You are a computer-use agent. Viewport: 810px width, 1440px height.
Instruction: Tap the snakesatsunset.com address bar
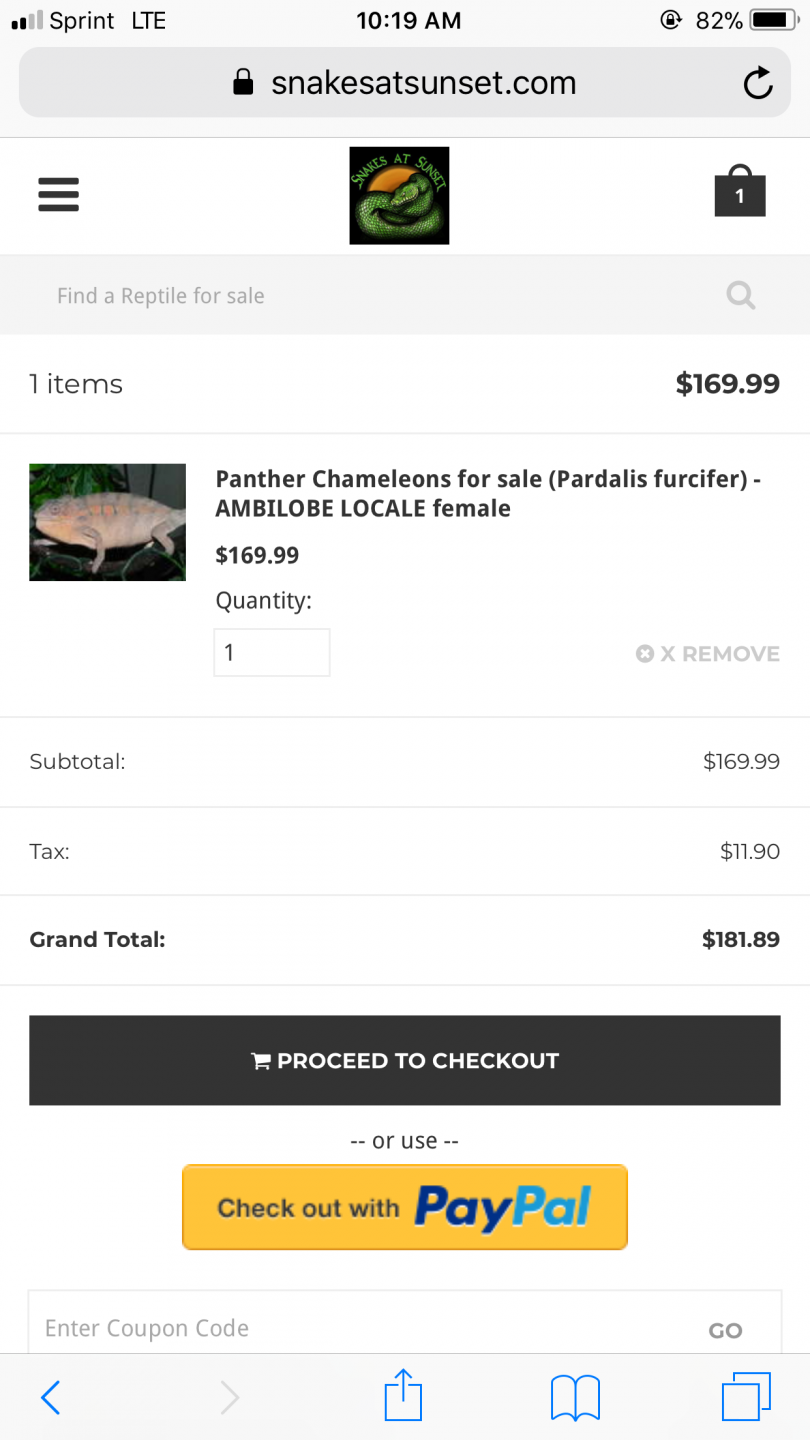click(x=404, y=83)
